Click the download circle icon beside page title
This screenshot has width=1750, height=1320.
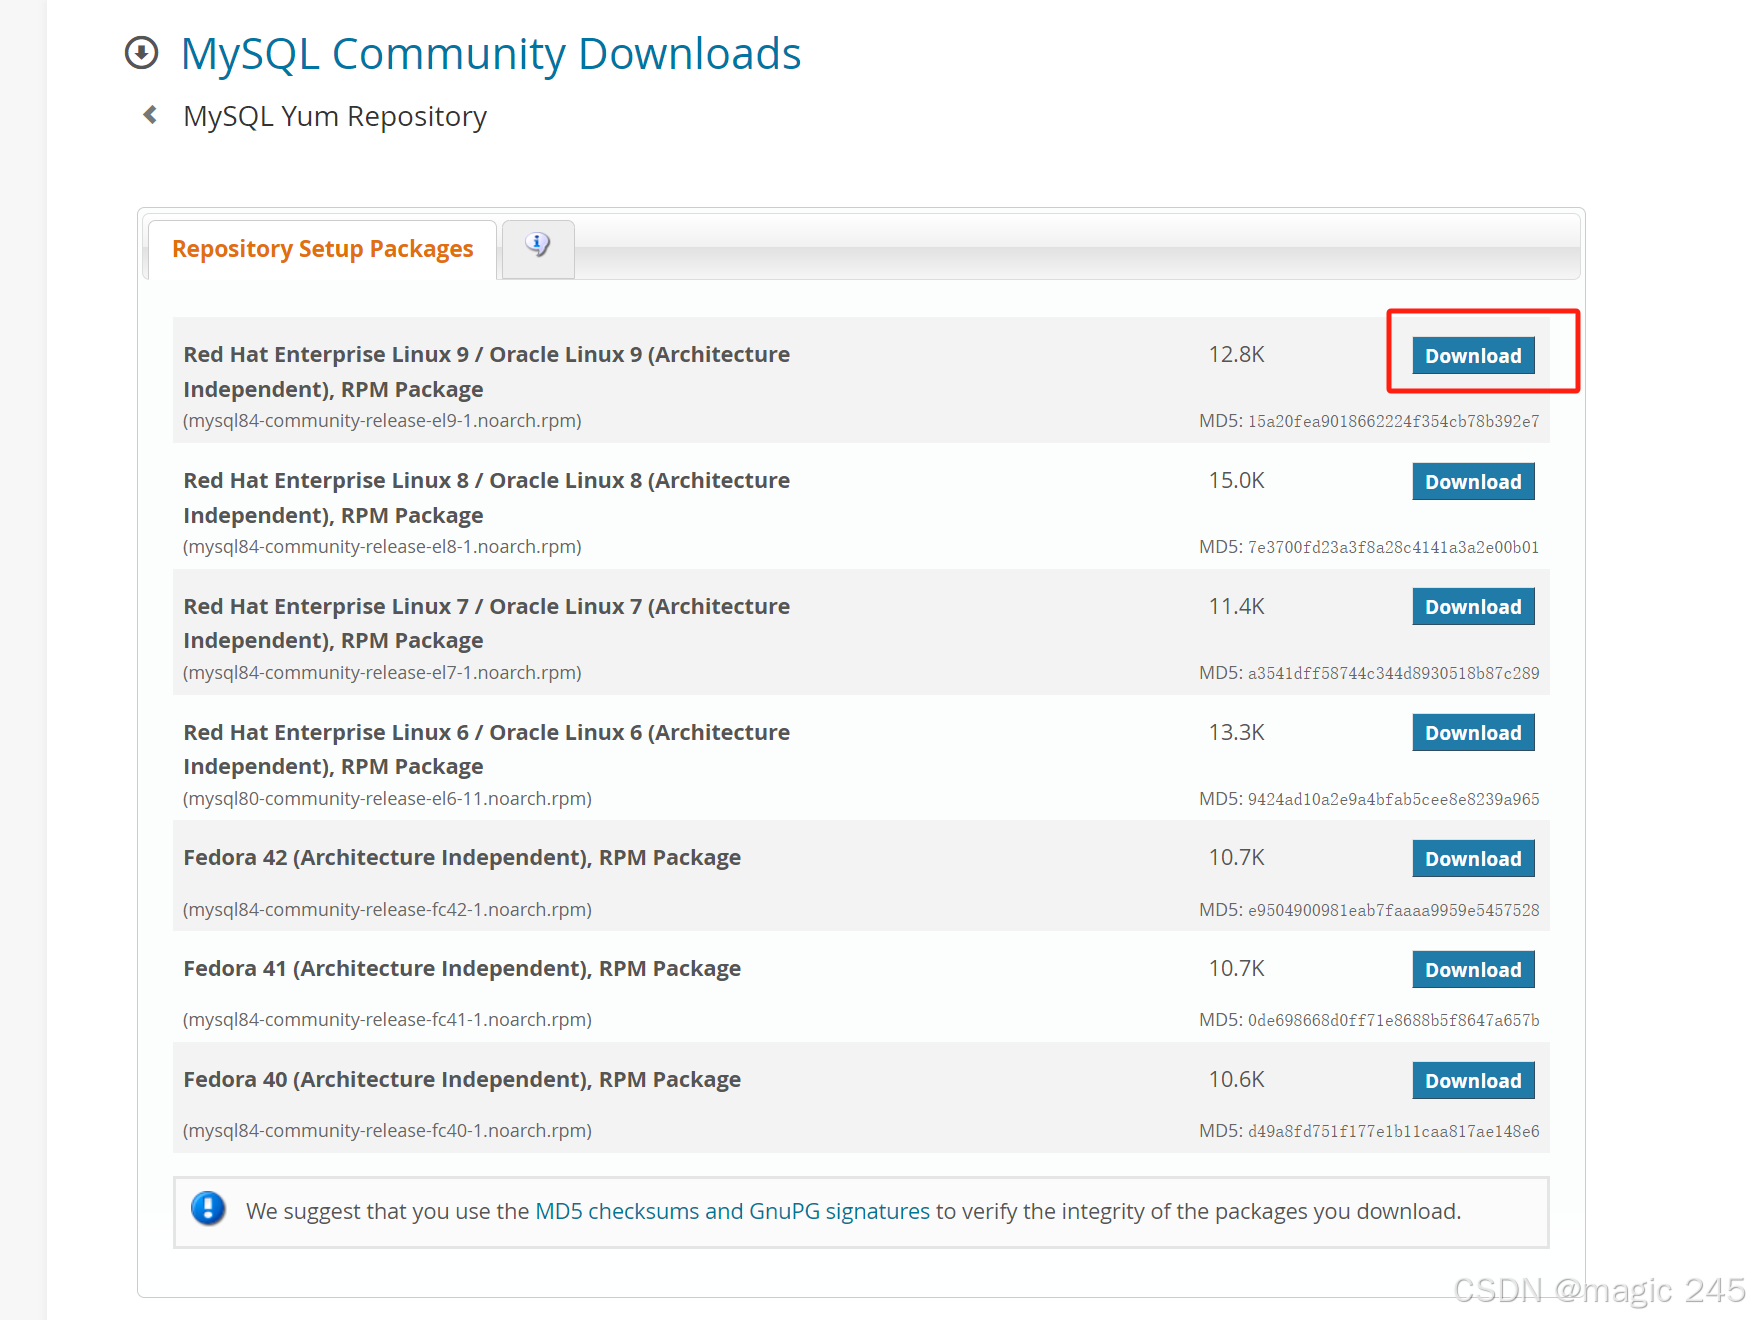click(x=141, y=53)
